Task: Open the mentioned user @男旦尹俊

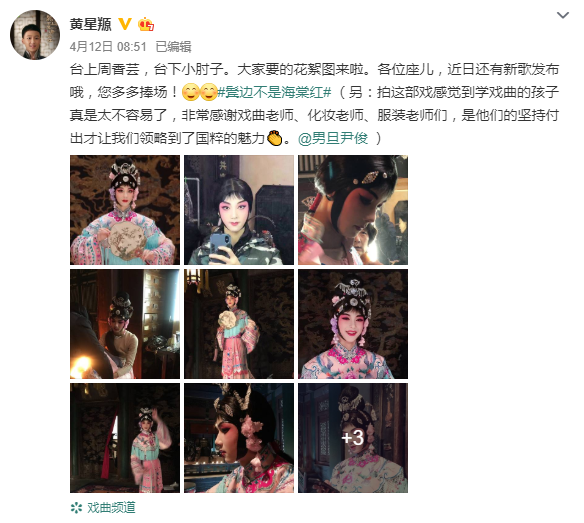Action: click(x=333, y=138)
